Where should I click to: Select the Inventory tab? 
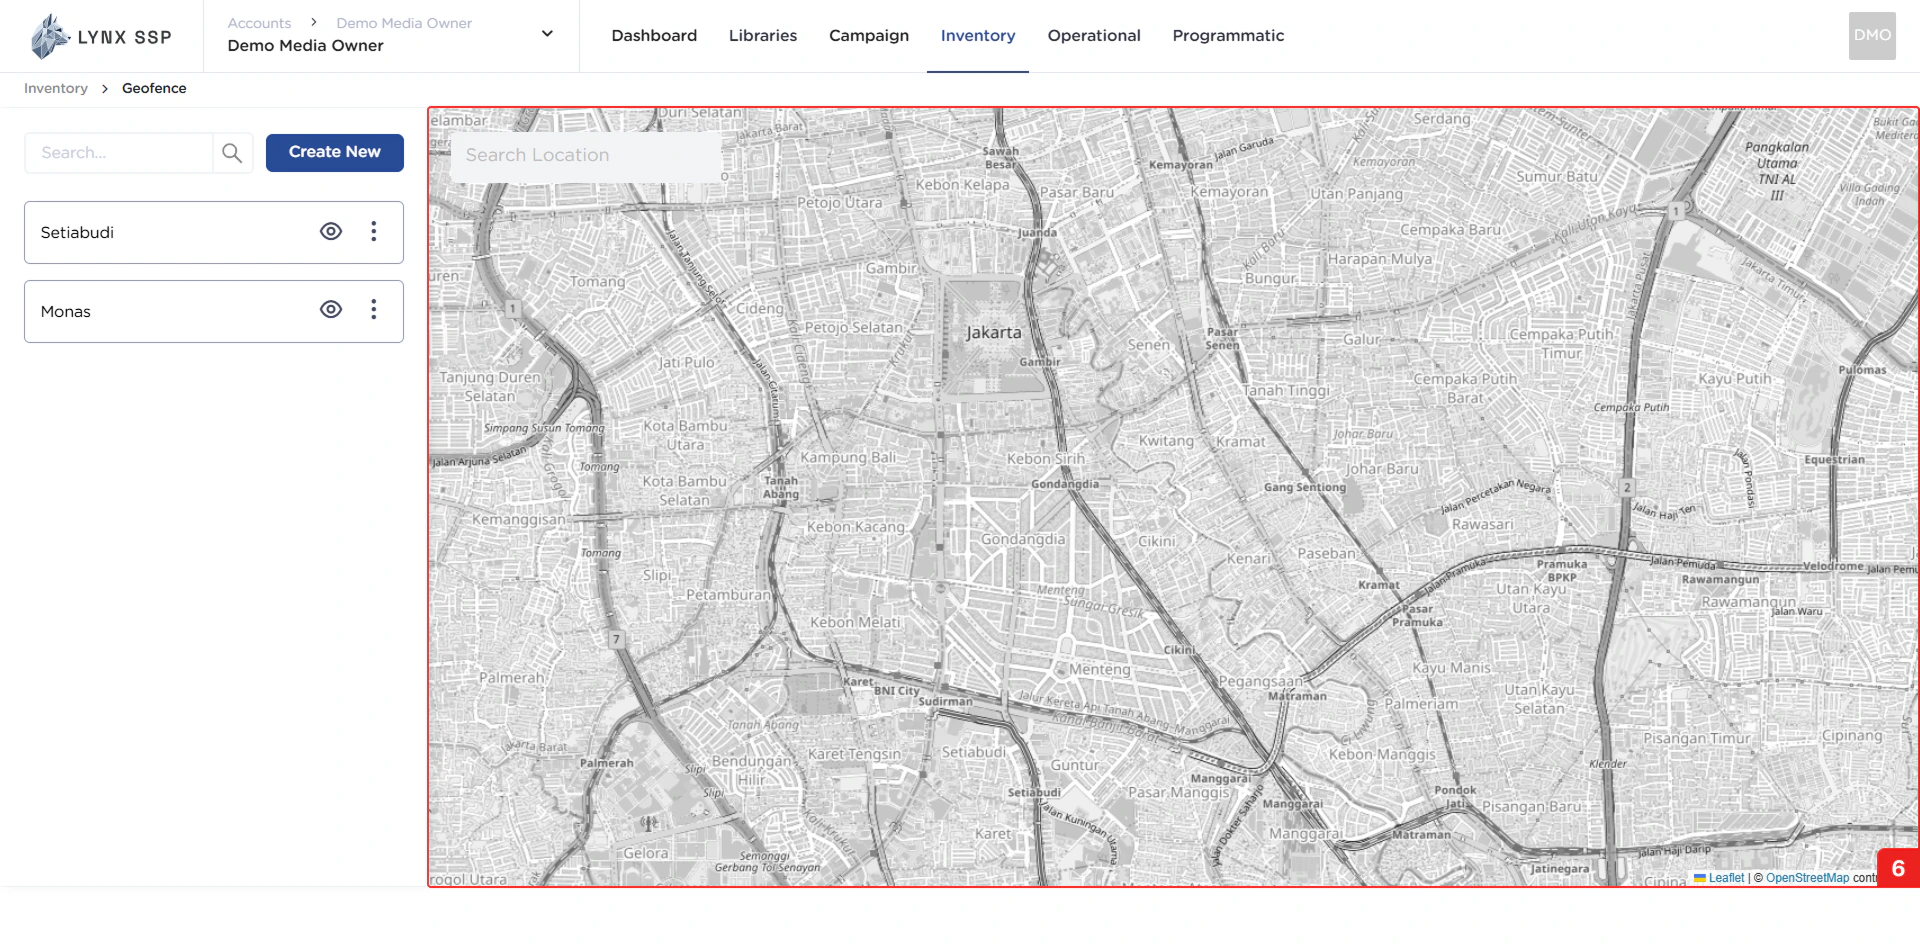978,36
